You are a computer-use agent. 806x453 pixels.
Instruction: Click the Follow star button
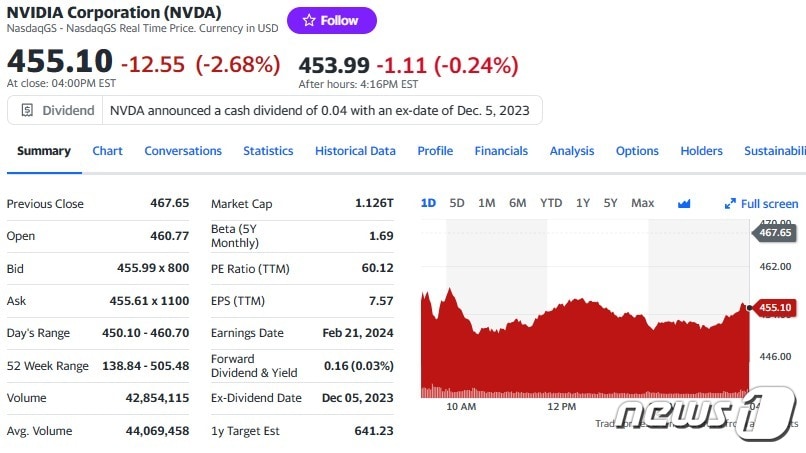click(x=331, y=20)
